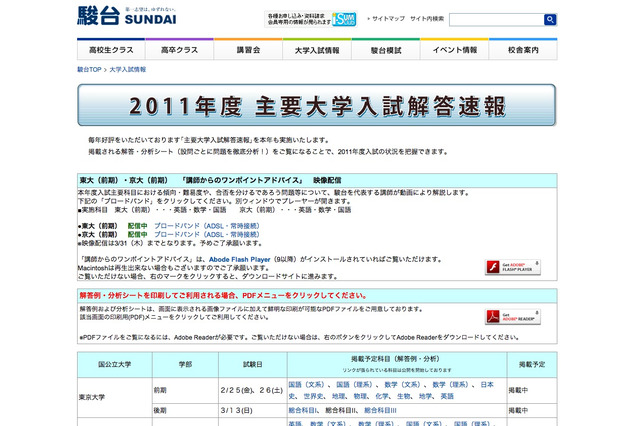Open Tokyo University 国語（文系） link
Image resolution: width=640 pixels, height=426 pixels.
point(306,384)
